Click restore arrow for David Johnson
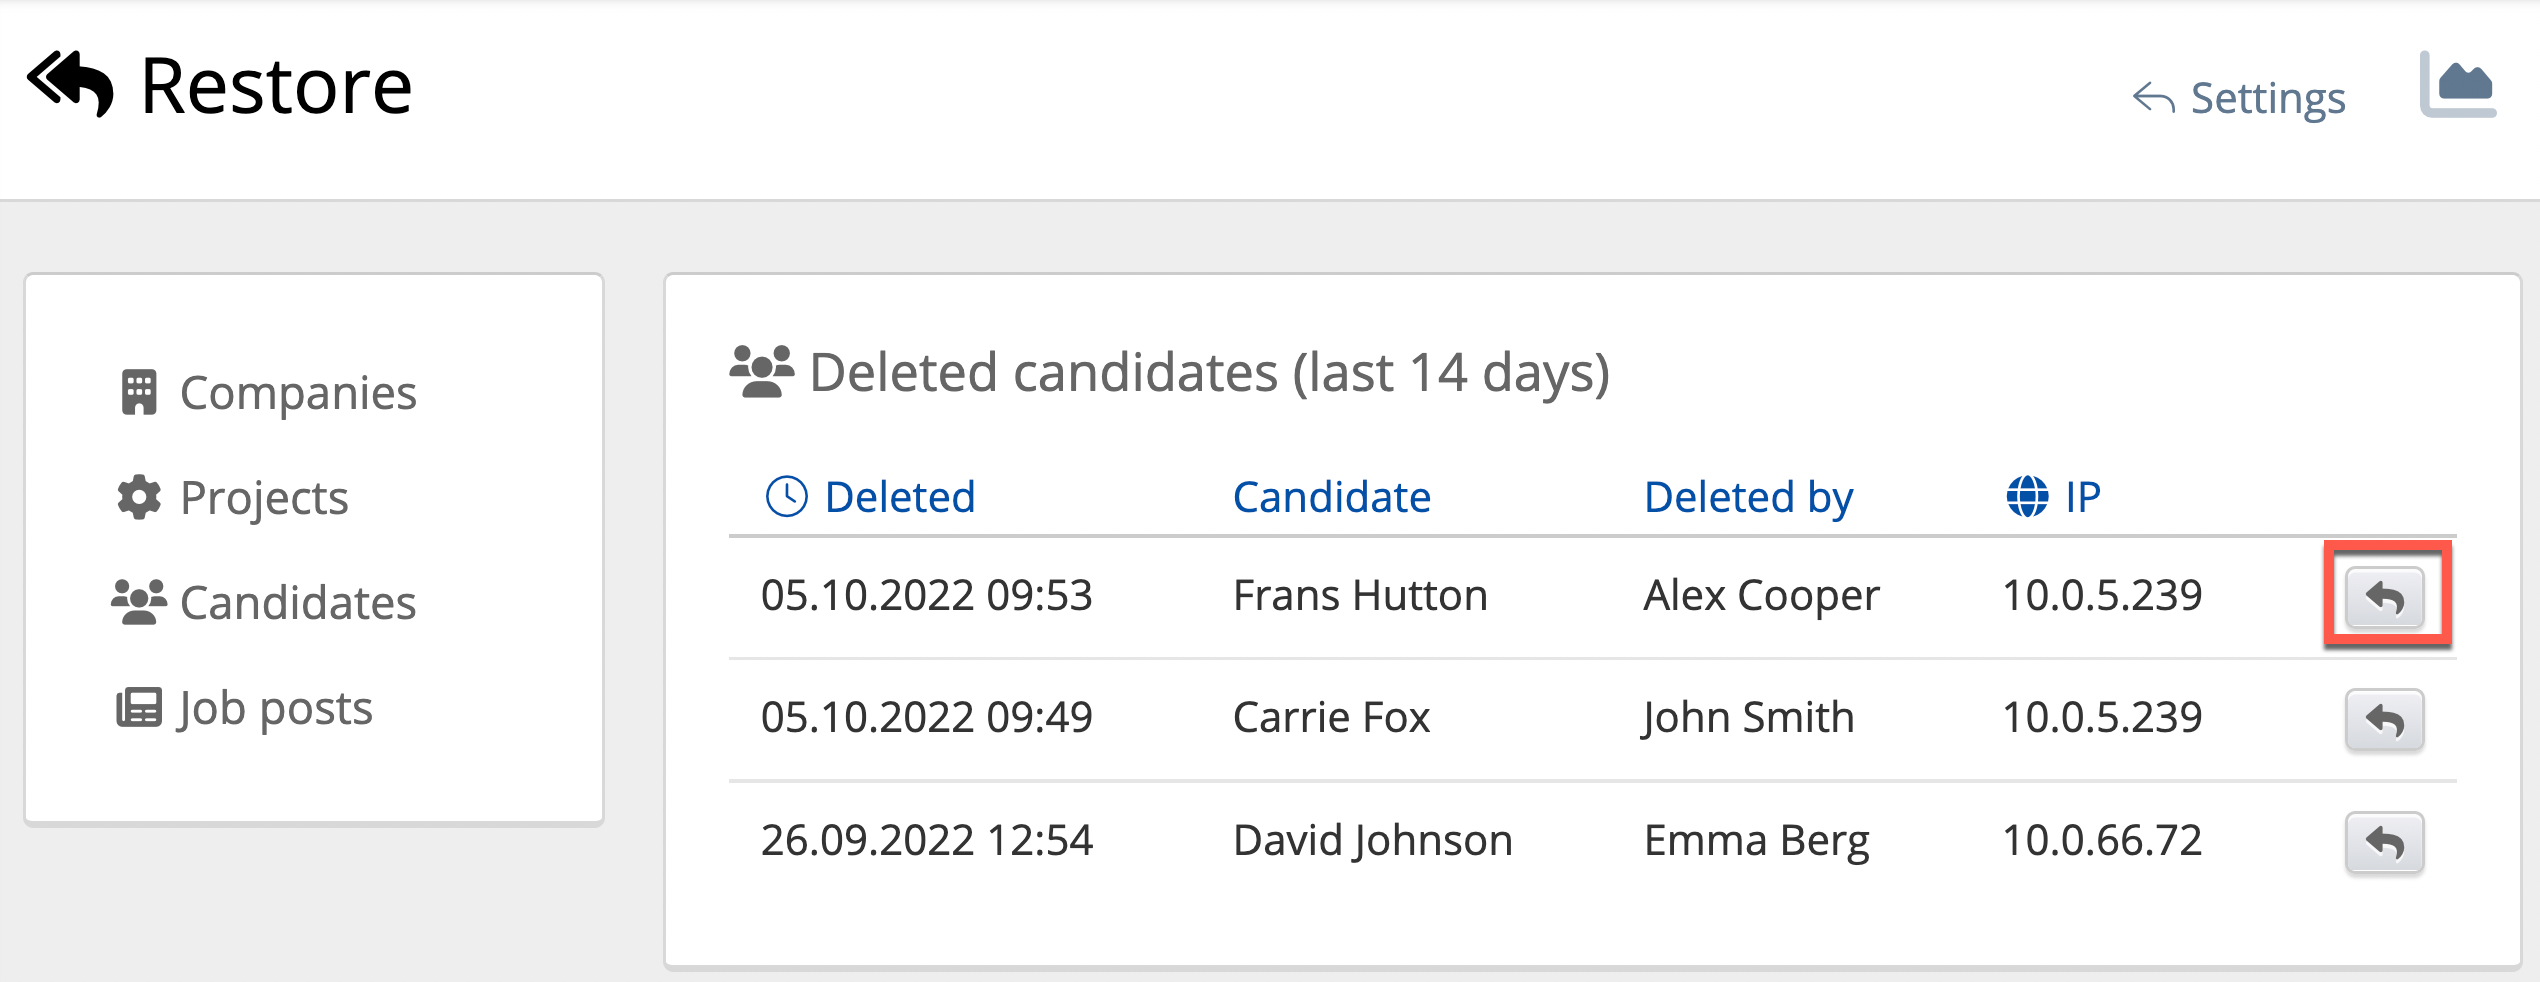The width and height of the screenshot is (2540, 982). pos(2385,843)
